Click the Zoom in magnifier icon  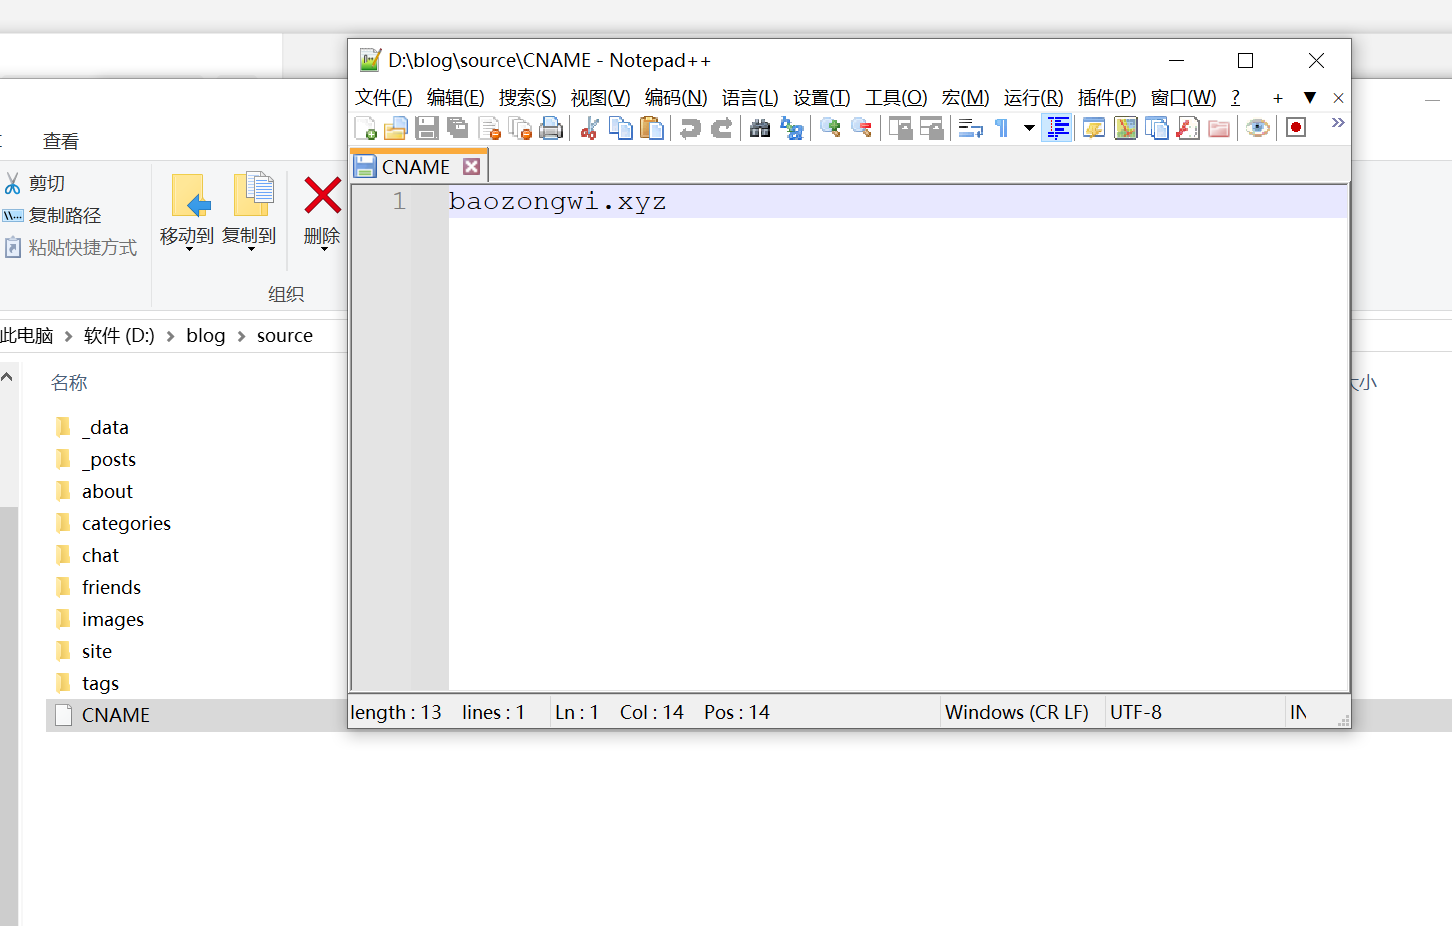pyautogui.click(x=830, y=128)
